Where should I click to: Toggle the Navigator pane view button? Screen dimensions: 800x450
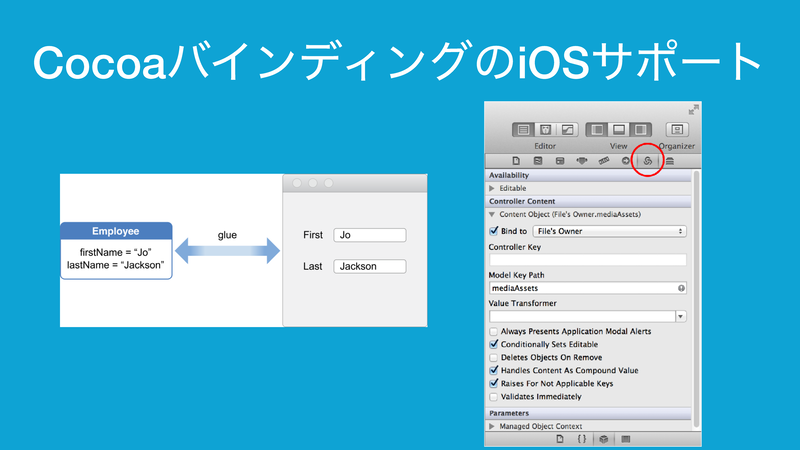(x=596, y=130)
